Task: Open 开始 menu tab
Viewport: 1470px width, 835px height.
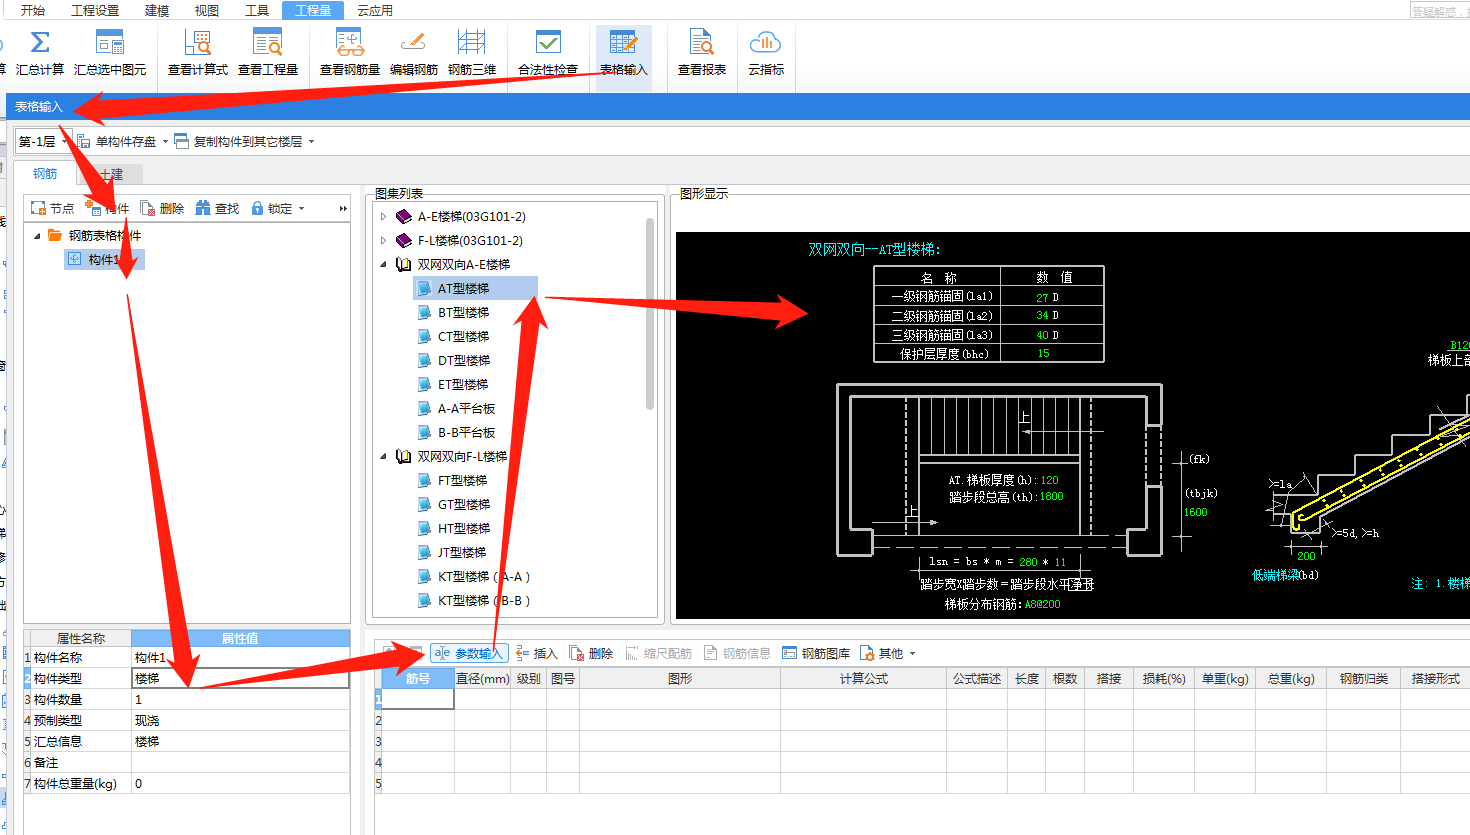Action: point(33,10)
